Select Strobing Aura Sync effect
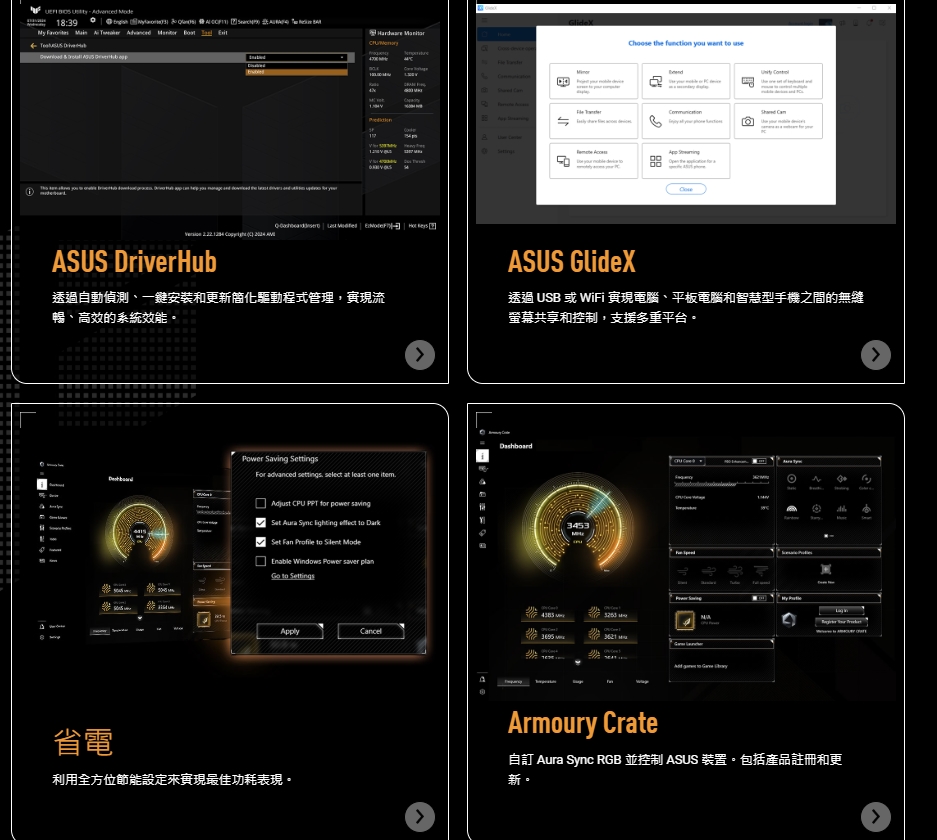The width and height of the screenshot is (937, 840). 841,480
